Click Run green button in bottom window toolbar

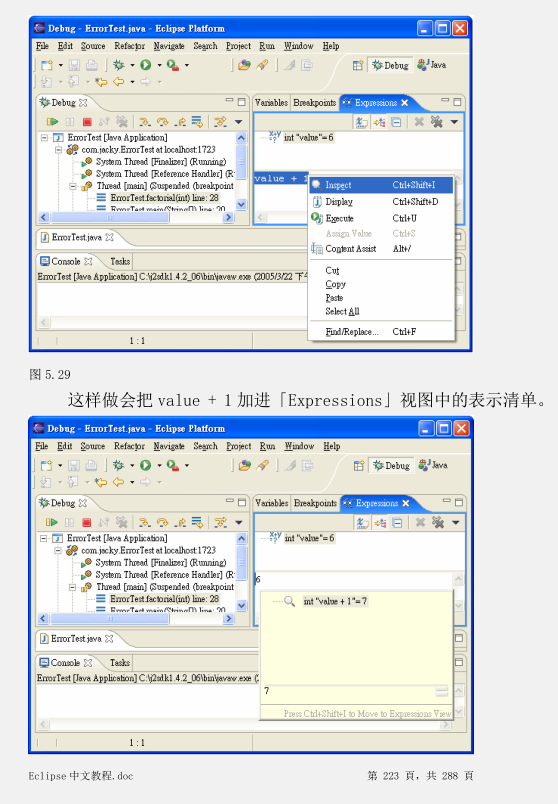click(x=146, y=465)
